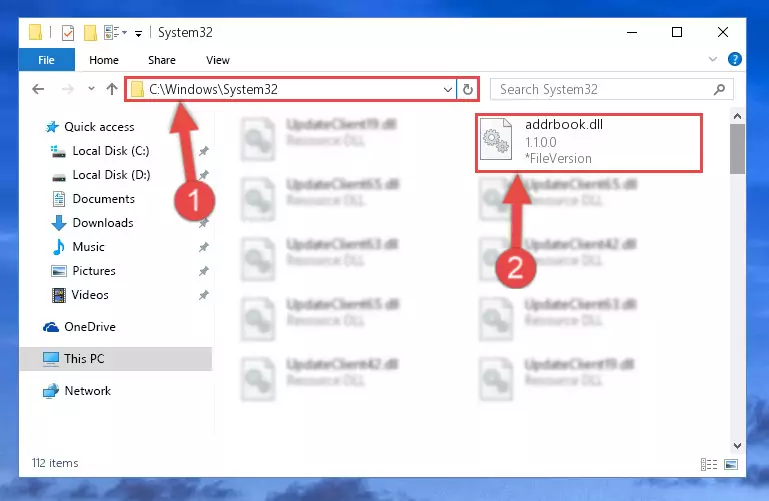This screenshot has height=501, width=769.
Task: Click the C:\Windows\System32 address bar
Action: pyautogui.click(x=290, y=89)
